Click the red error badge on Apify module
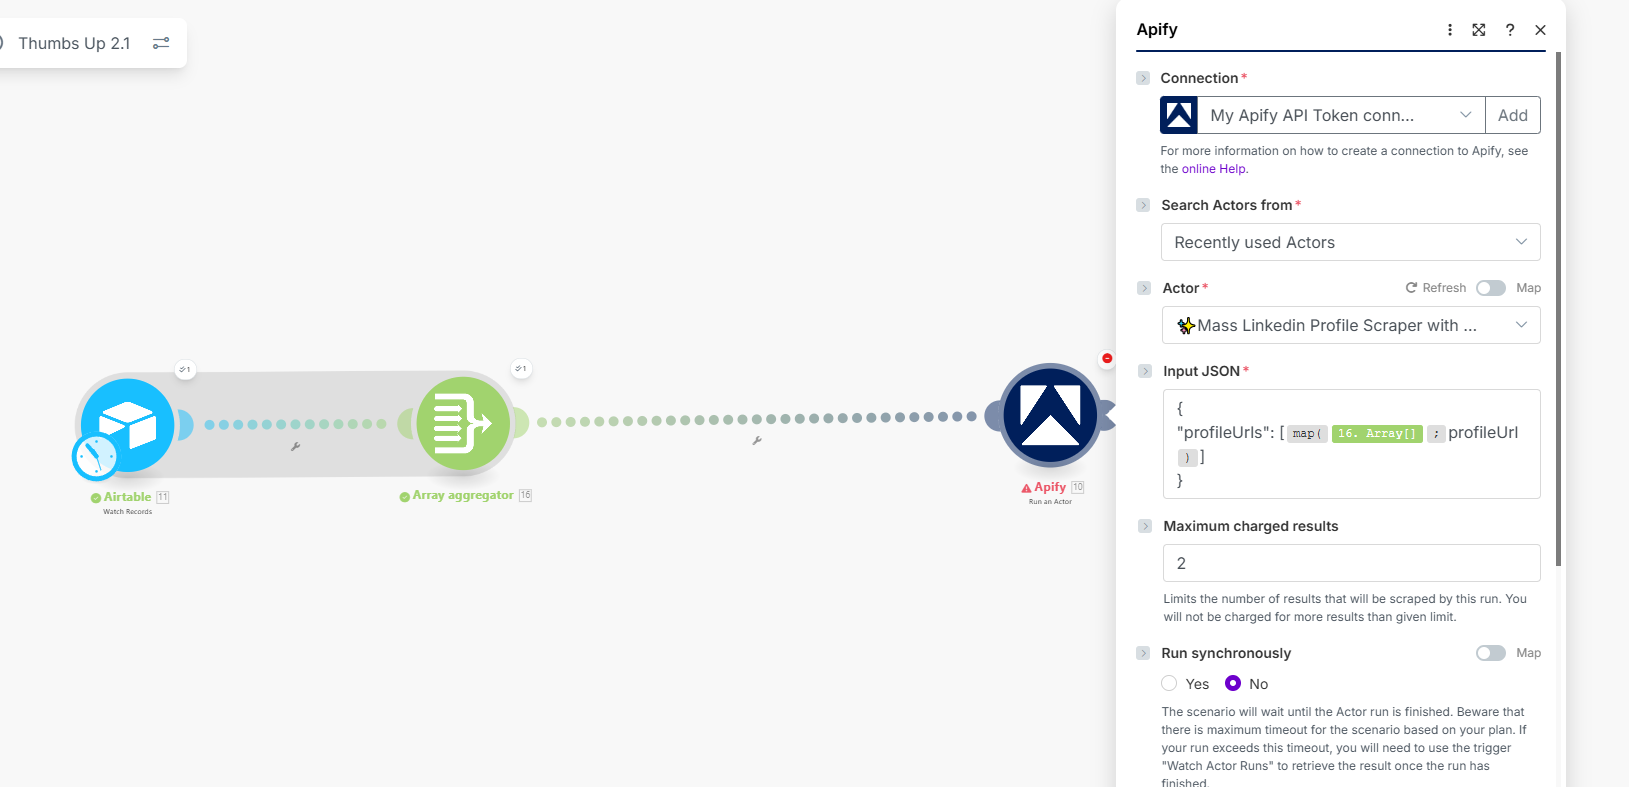 (1107, 358)
